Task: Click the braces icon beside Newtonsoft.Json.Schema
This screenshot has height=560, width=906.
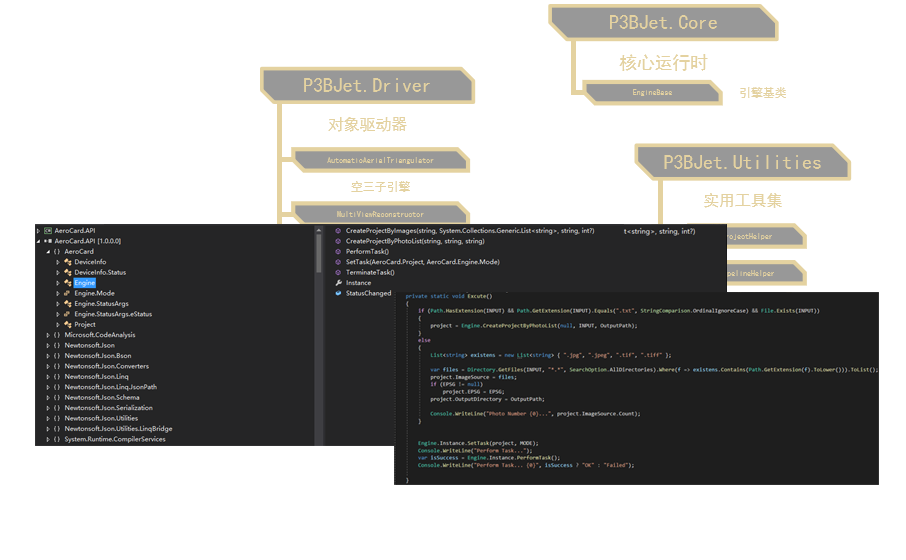Action: [x=57, y=397]
